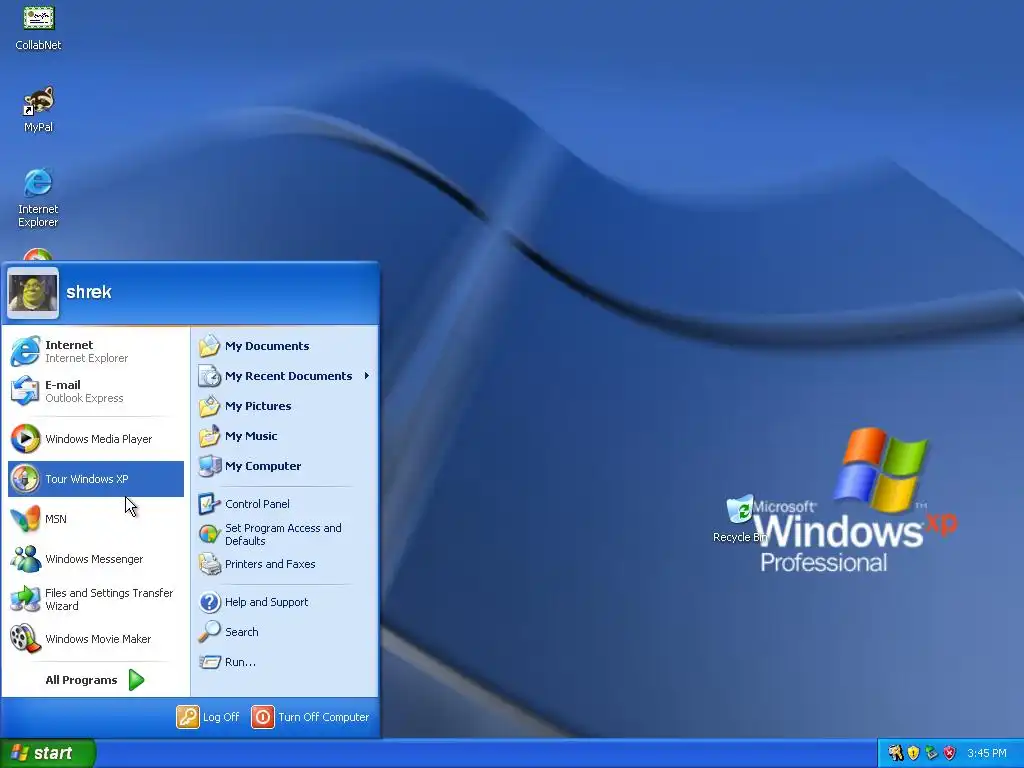Expand the All Programs list

(x=96, y=680)
